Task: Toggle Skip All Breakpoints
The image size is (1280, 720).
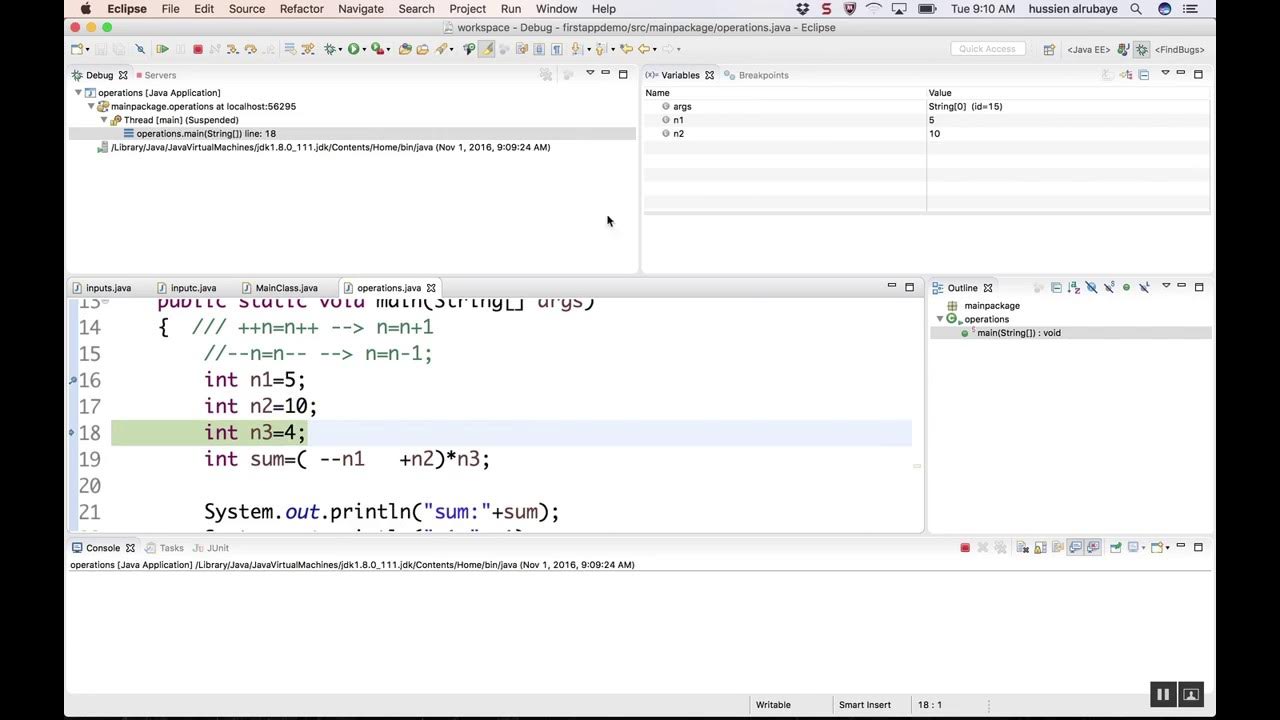Action: (140, 49)
